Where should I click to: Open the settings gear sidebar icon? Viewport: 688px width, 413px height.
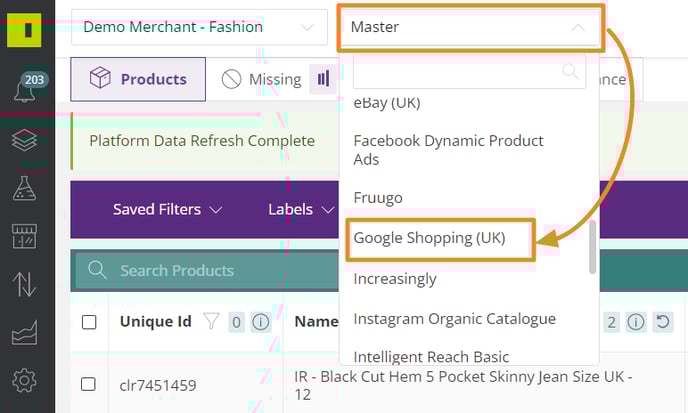click(x=24, y=380)
